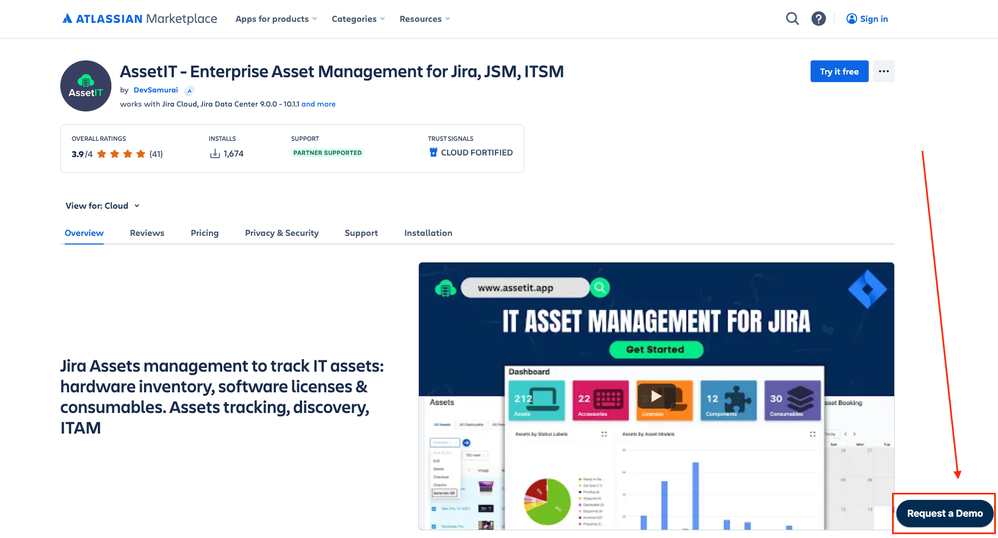998x538 pixels.
Task: Select the Overview tab
Action: [84, 233]
